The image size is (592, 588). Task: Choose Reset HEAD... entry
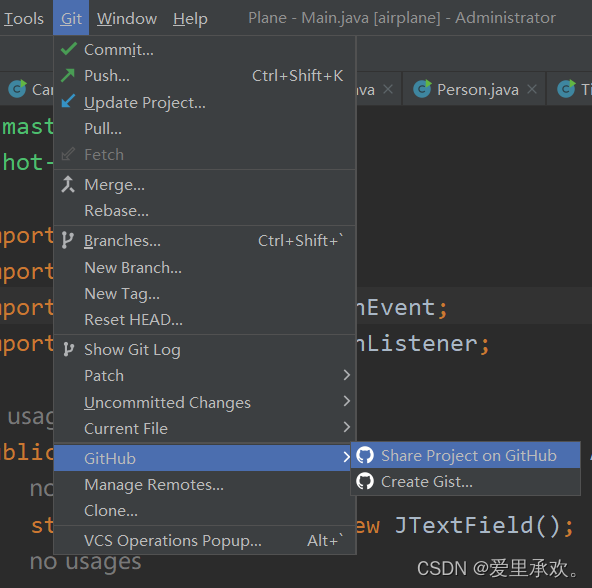pyautogui.click(x=205, y=319)
